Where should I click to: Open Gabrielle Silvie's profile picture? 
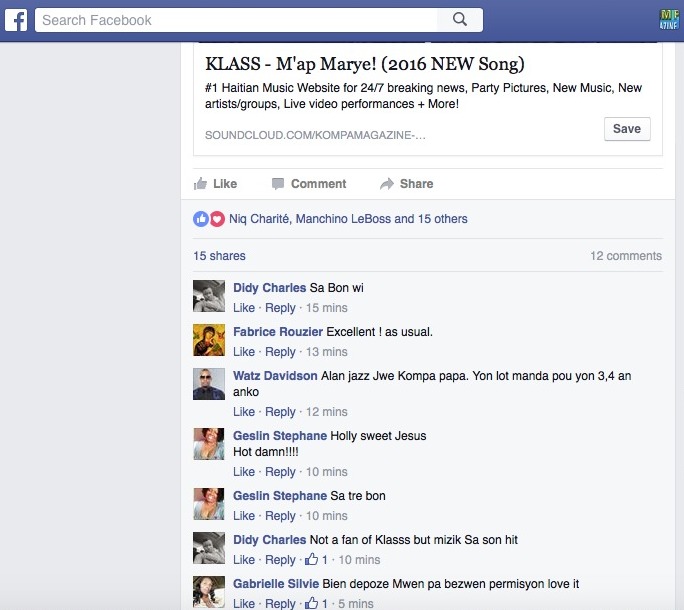tap(209, 592)
